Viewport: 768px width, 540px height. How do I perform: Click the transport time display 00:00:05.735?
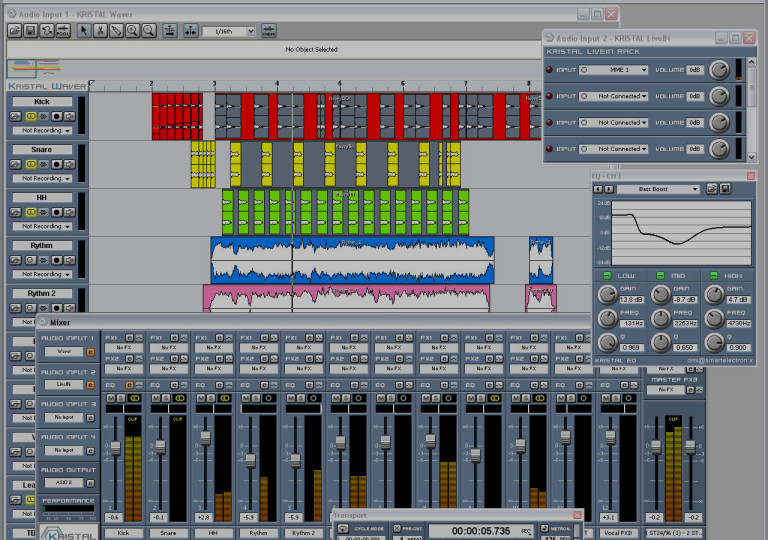tap(481, 531)
